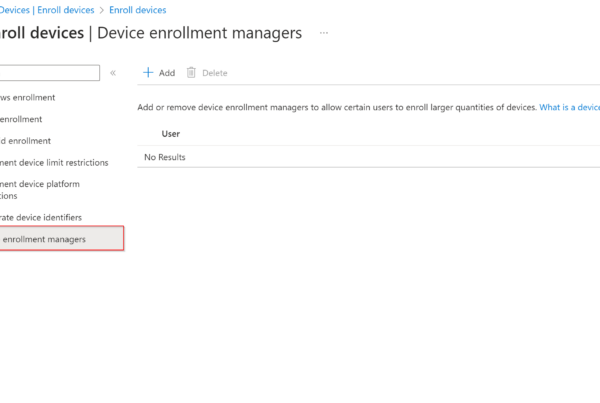Open the 'What is a device' help link
The width and height of the screenshot is (600, 403).
coord(569,107)
